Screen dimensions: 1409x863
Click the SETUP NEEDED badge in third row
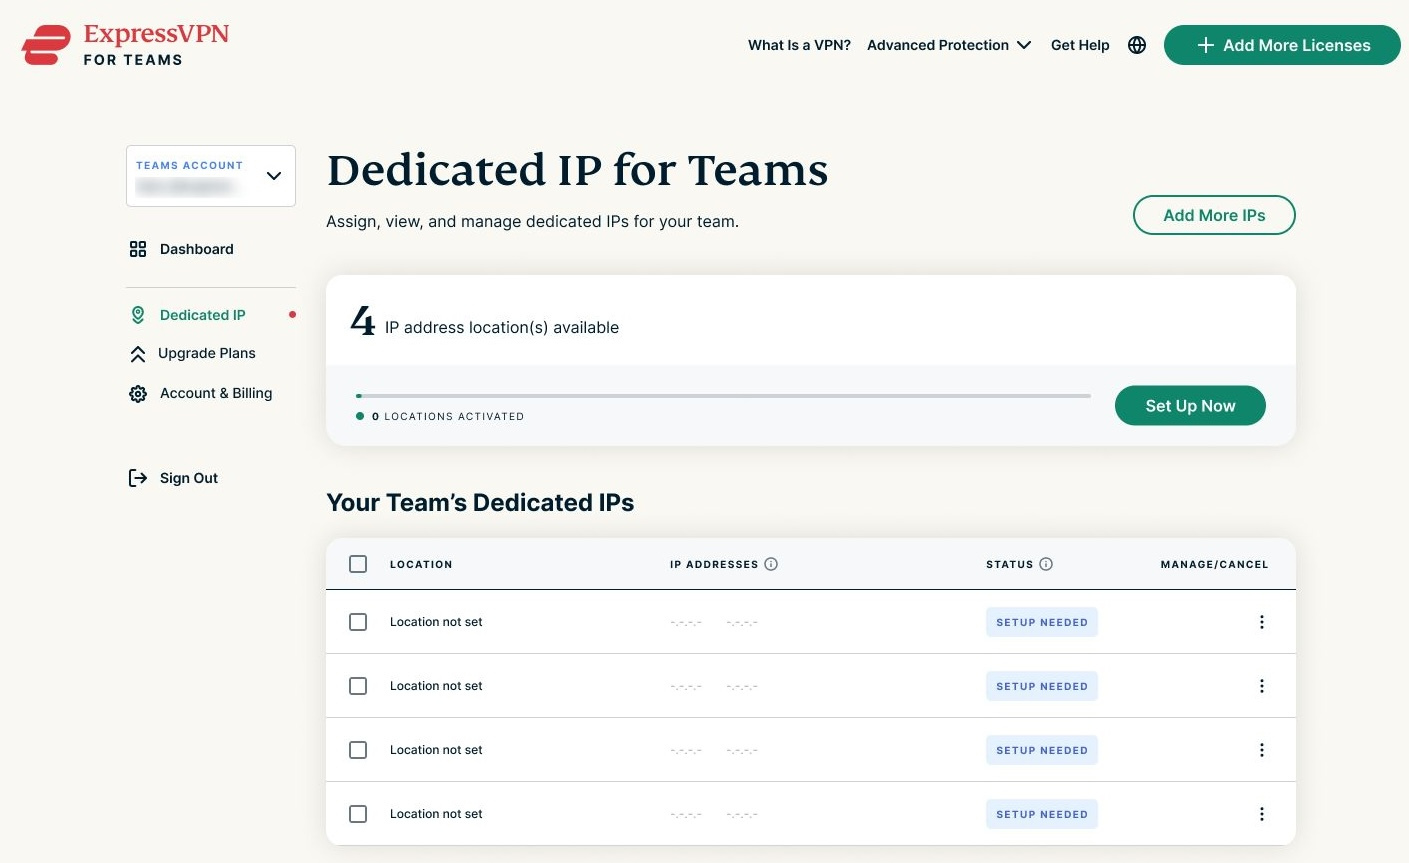[1042, 750]
